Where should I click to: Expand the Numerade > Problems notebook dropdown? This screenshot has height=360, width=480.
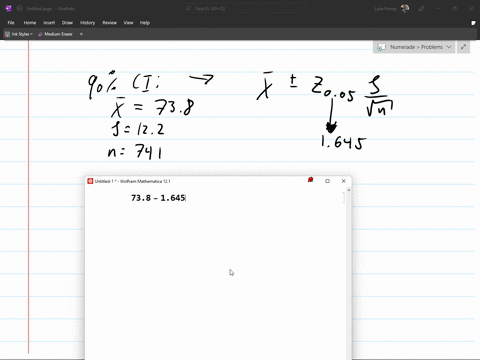pos(449,47)
